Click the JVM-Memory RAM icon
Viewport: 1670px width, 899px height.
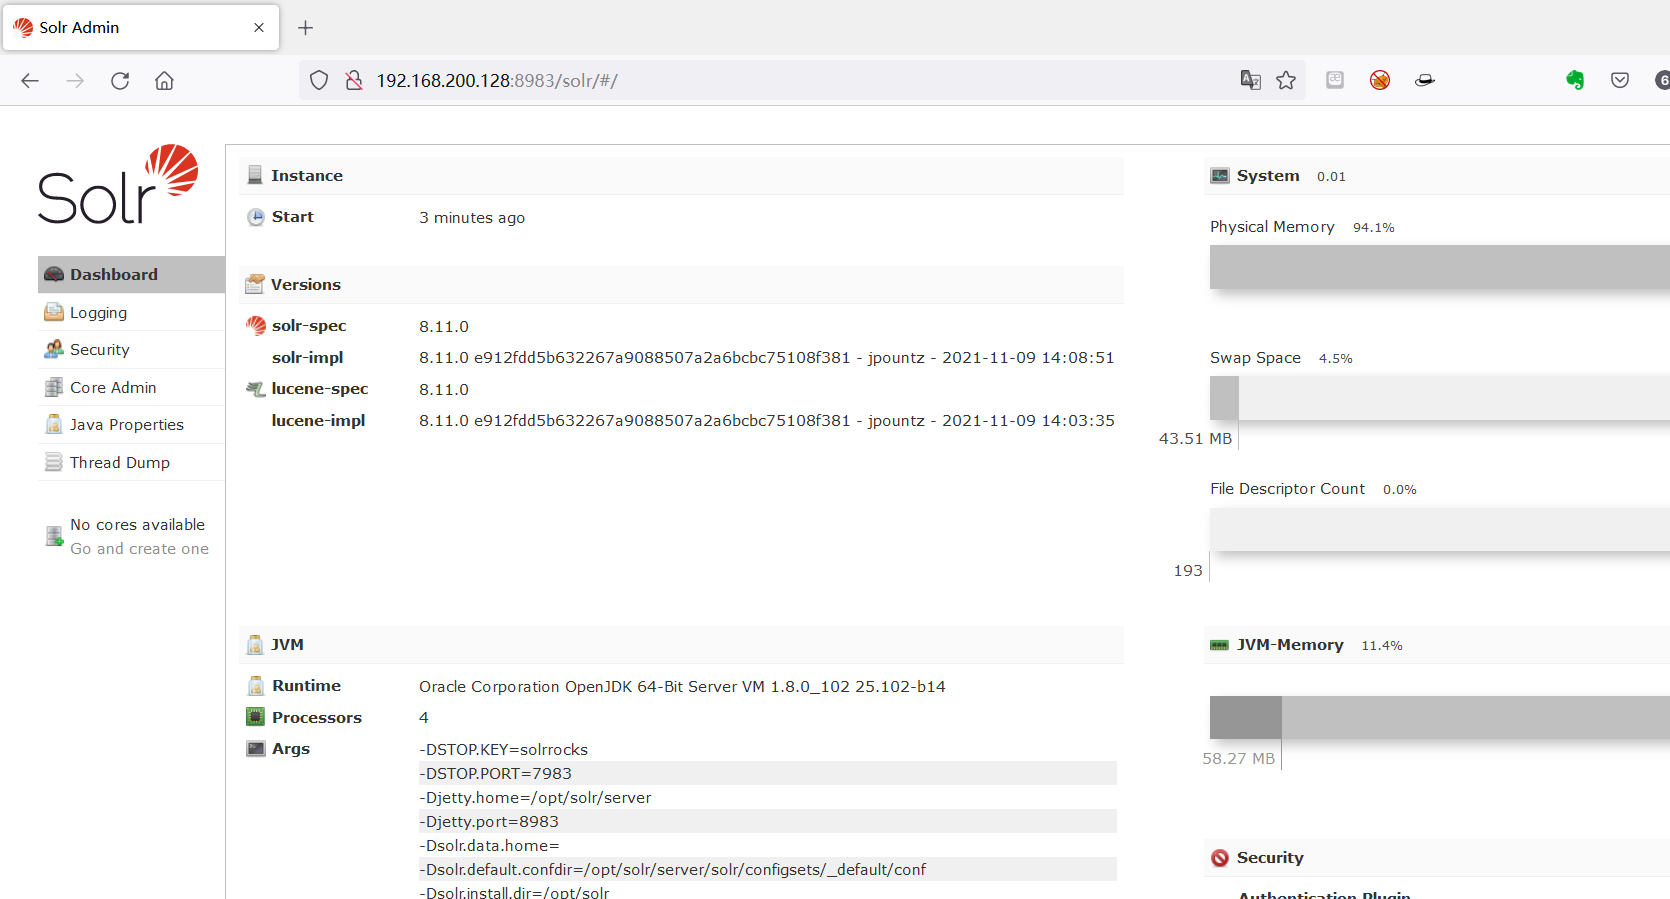(x=1220, y=645)
